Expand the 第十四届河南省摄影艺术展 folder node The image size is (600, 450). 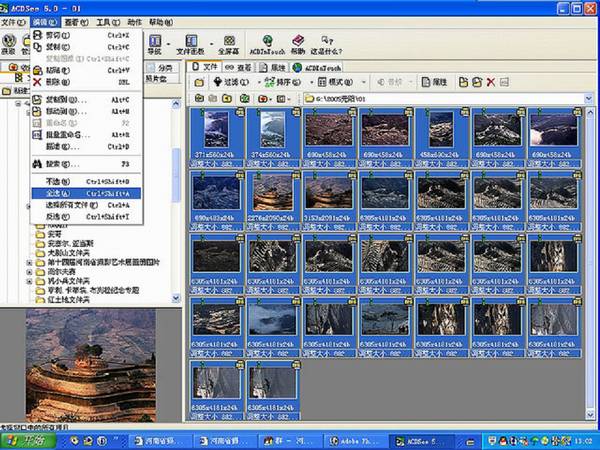[29, 262]
